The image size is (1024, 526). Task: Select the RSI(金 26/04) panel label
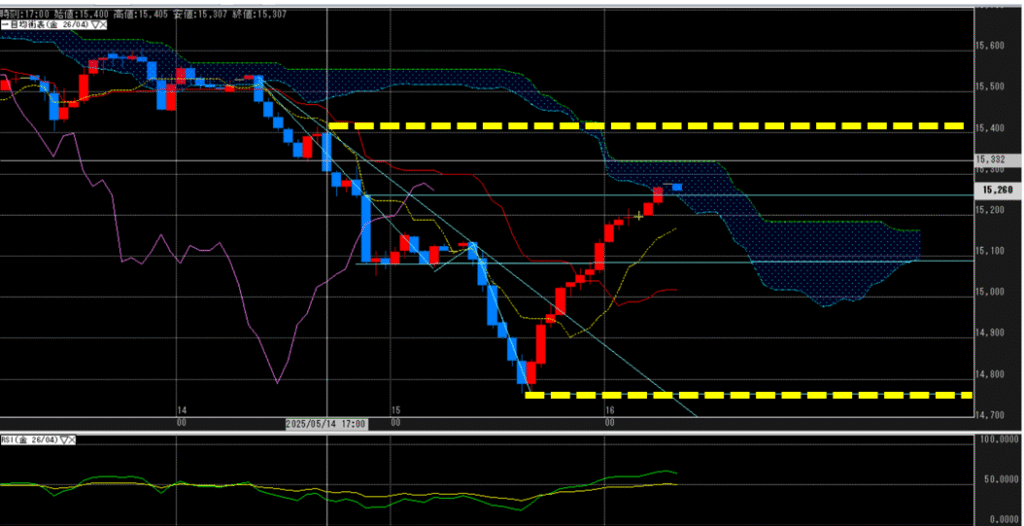(30, 440)
